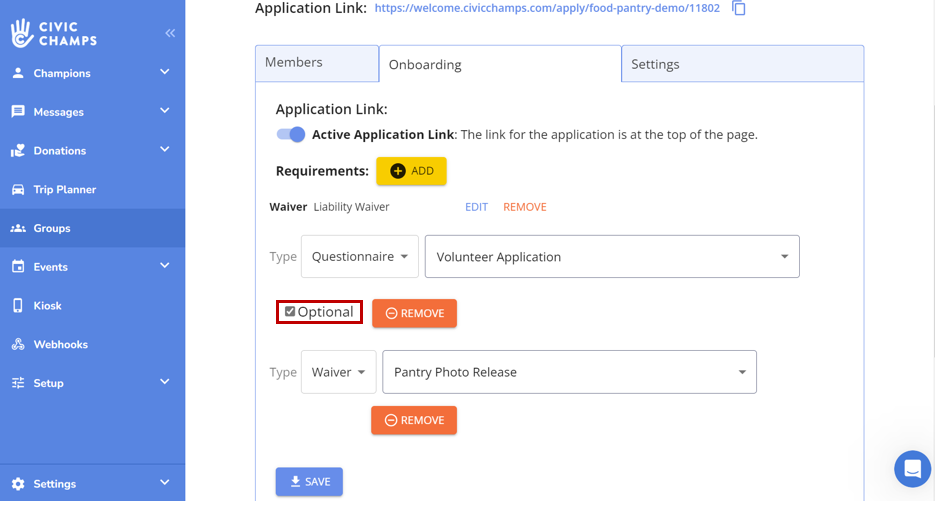Open the Questionnaire type dropdown
The height and width of the screenshot is (505, 937).
click(359, 257)
